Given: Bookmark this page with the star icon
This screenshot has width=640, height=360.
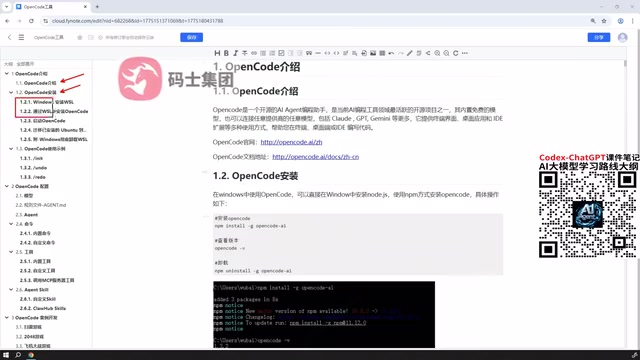Looking at the screenshot, I should (x=604, y=21).
